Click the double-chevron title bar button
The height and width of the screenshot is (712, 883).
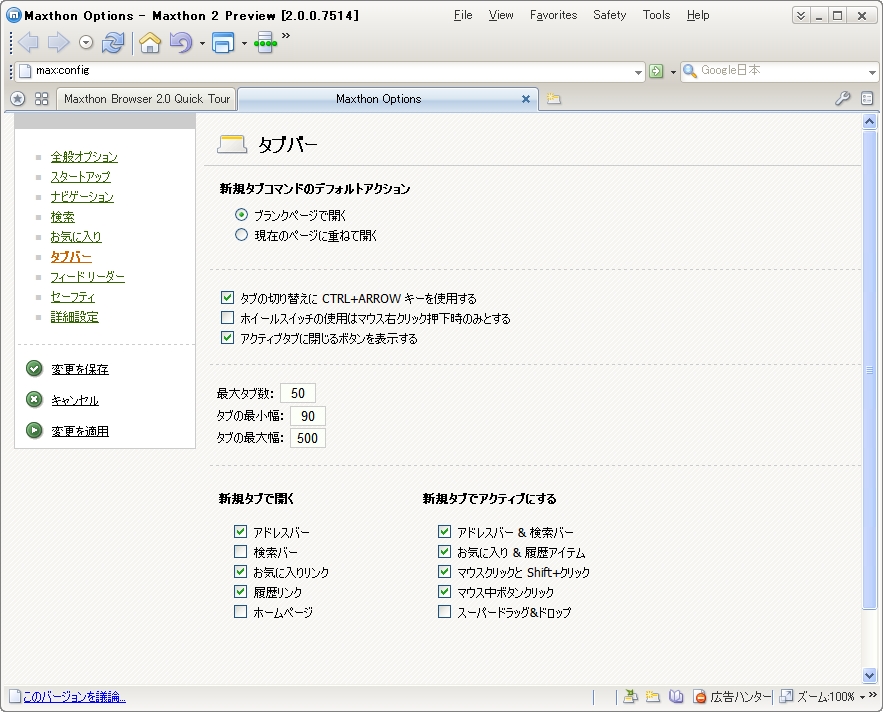click(x=801, y=16)
